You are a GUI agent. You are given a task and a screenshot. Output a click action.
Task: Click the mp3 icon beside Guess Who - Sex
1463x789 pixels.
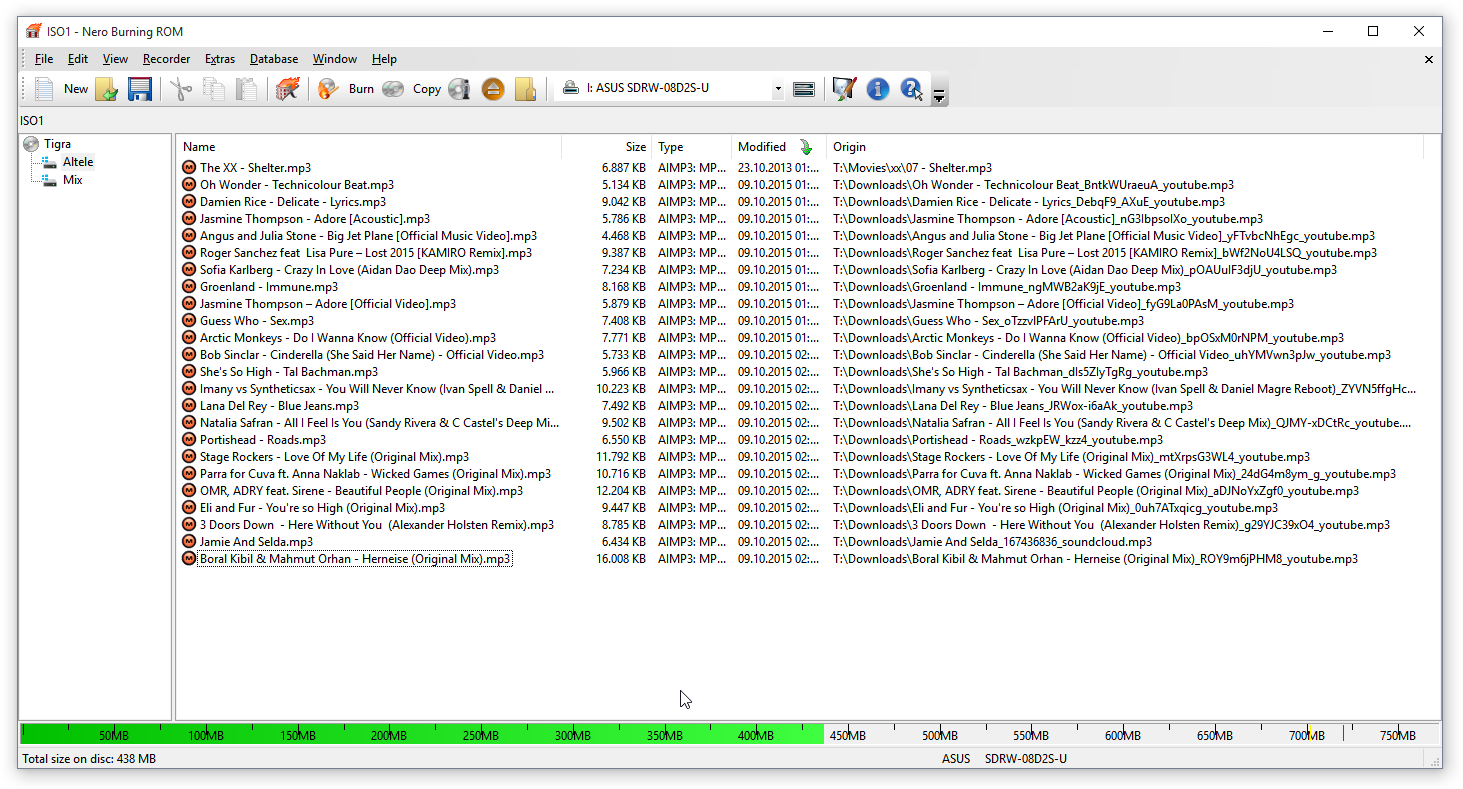[x=189, y=321]
